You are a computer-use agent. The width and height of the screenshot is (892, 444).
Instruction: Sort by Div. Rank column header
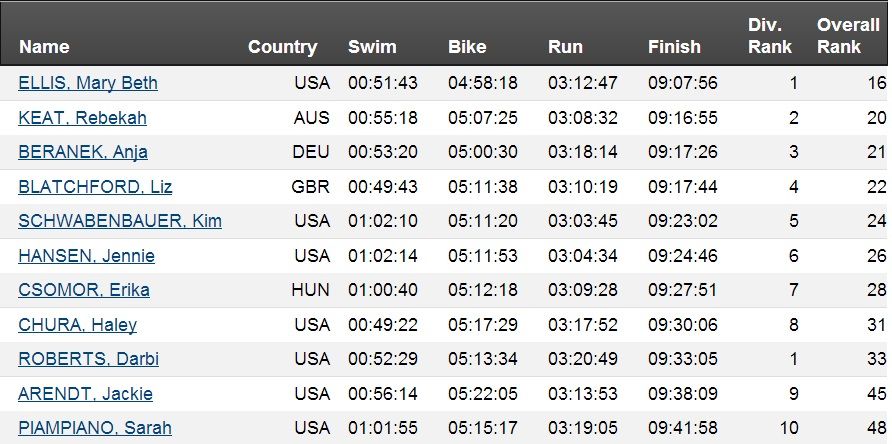tap(770, 36)
